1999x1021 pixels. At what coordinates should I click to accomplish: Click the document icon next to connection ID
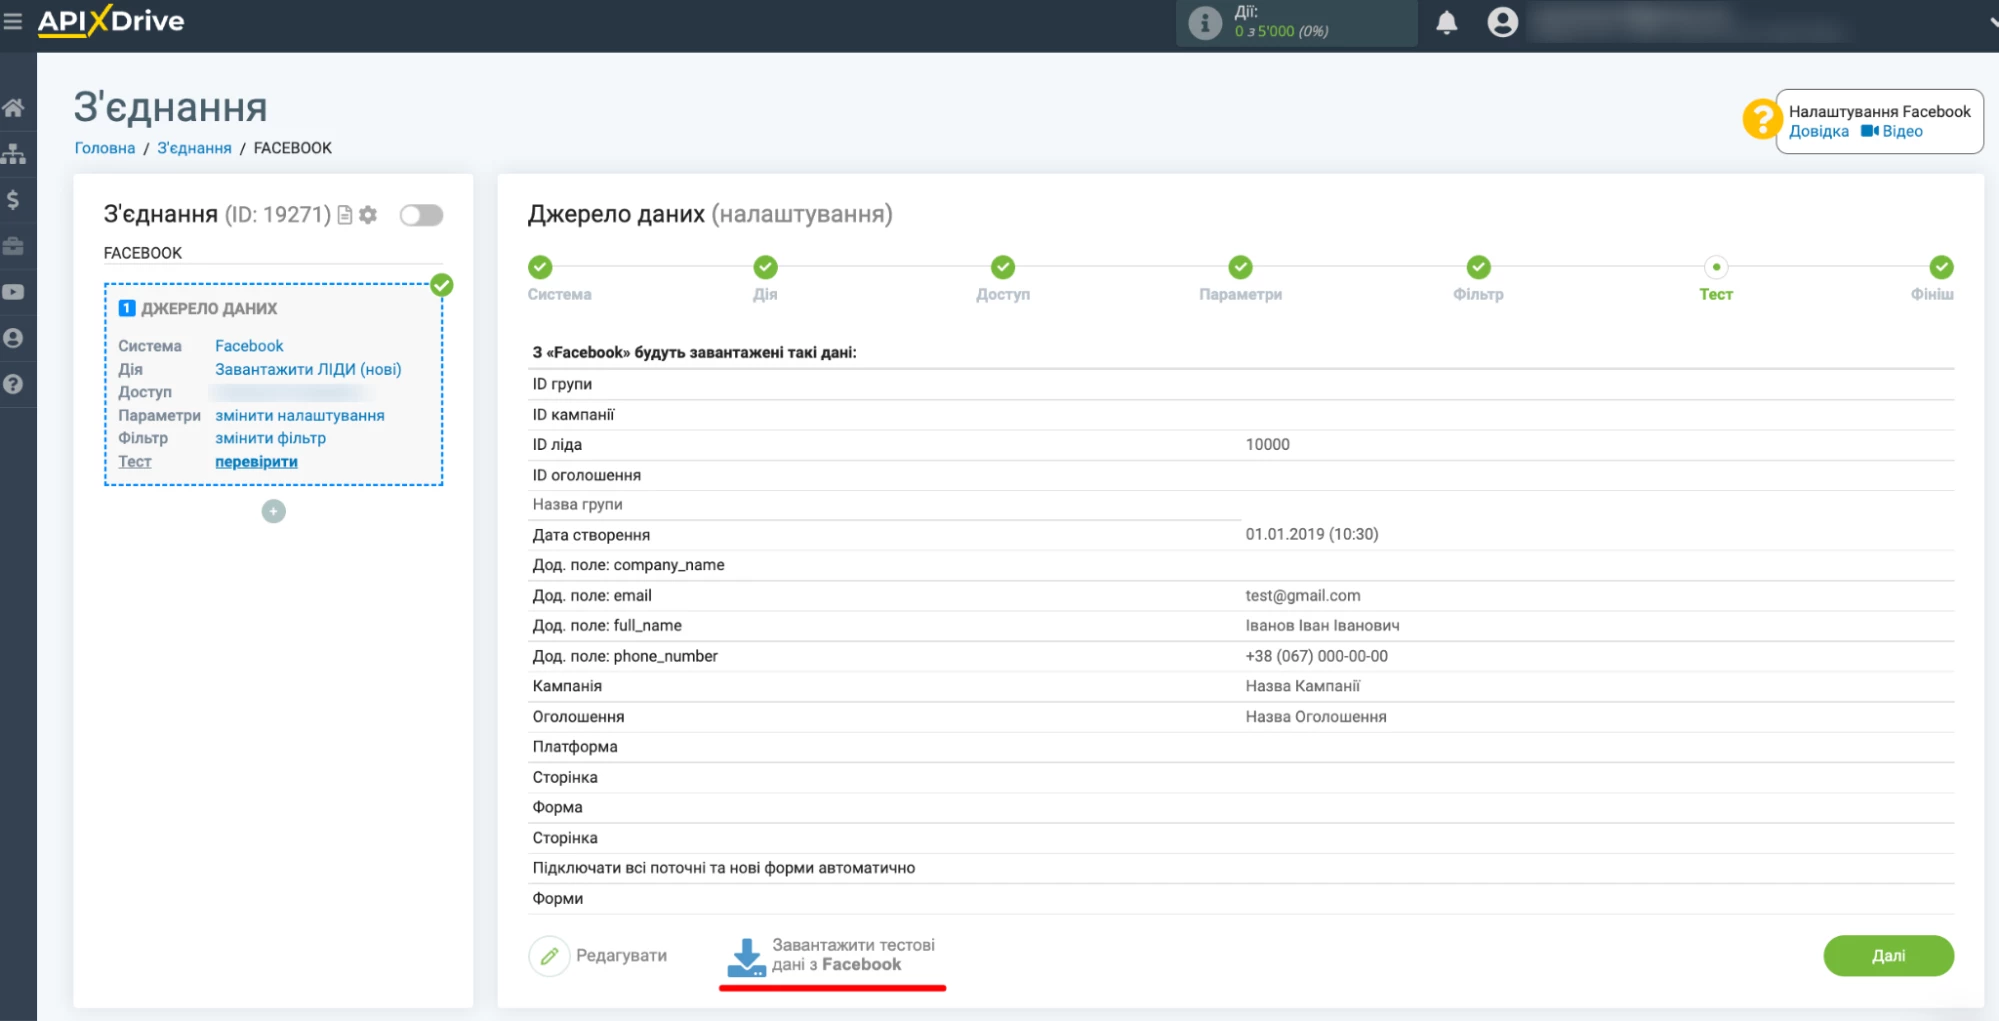pos(345,215)
